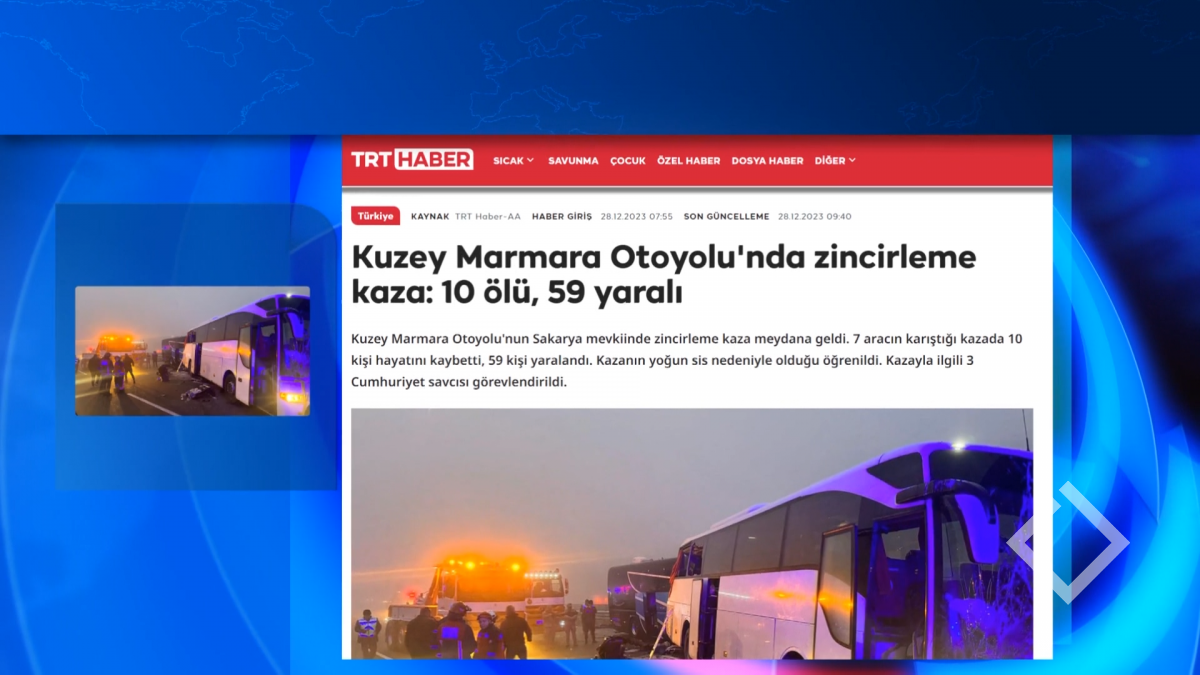Click the TRT Haber-AA source name

487,217
